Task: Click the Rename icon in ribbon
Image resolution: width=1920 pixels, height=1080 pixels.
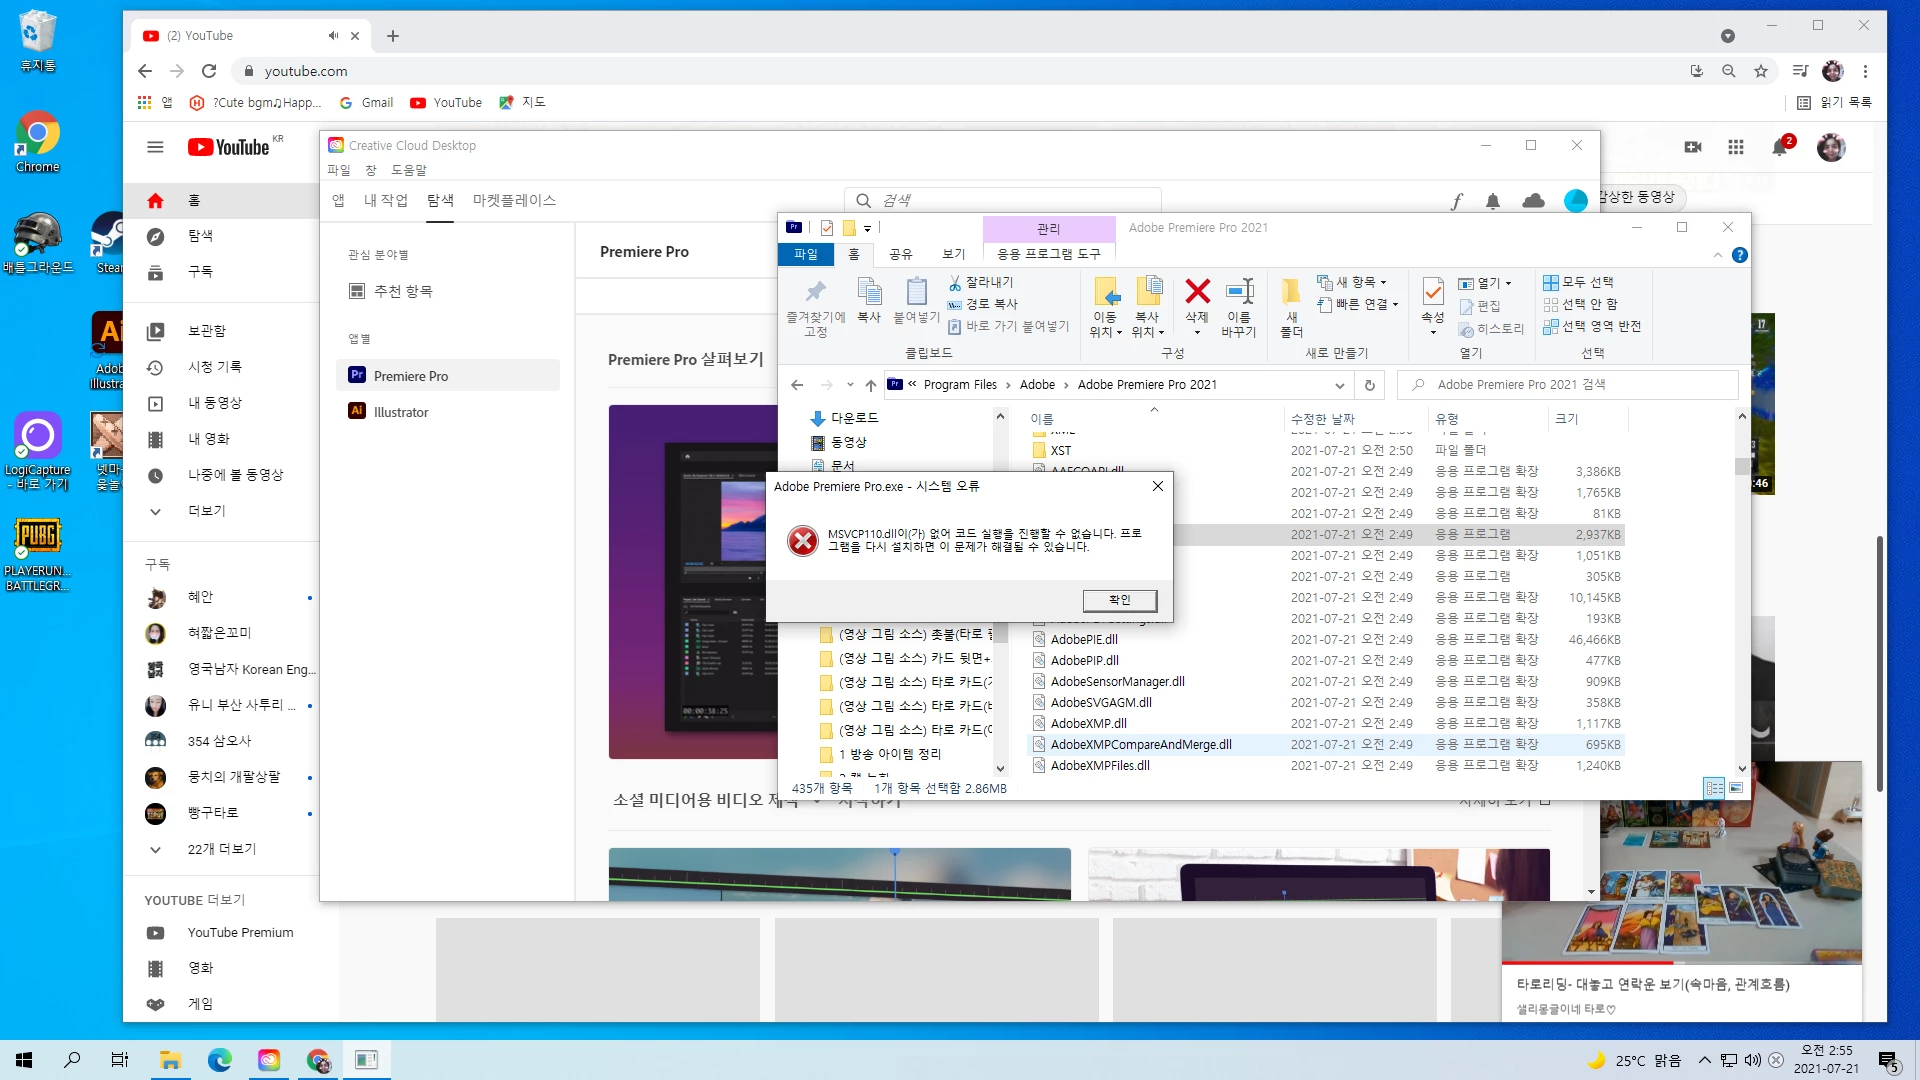Action: (x=1239, y=292)
